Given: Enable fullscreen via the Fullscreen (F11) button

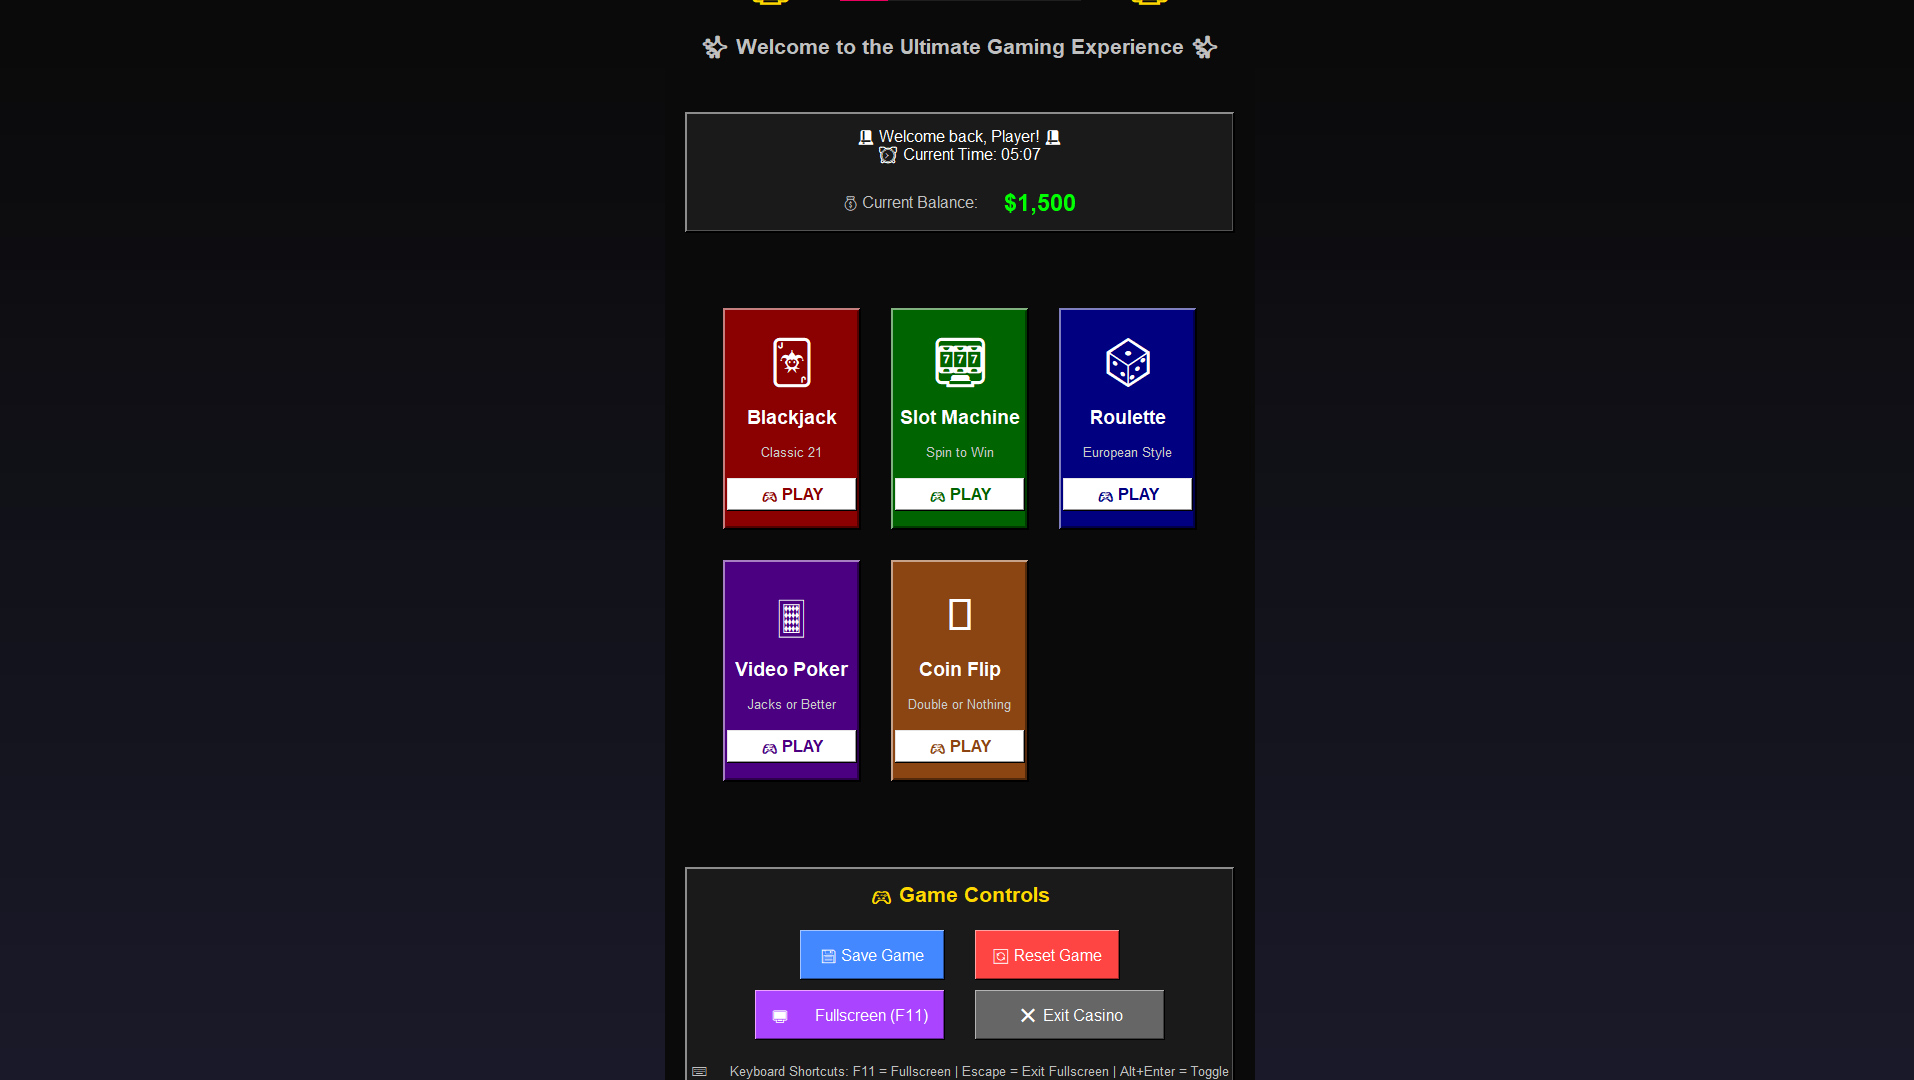Looking at the screenshot, I should click(x=848, y=1014).
